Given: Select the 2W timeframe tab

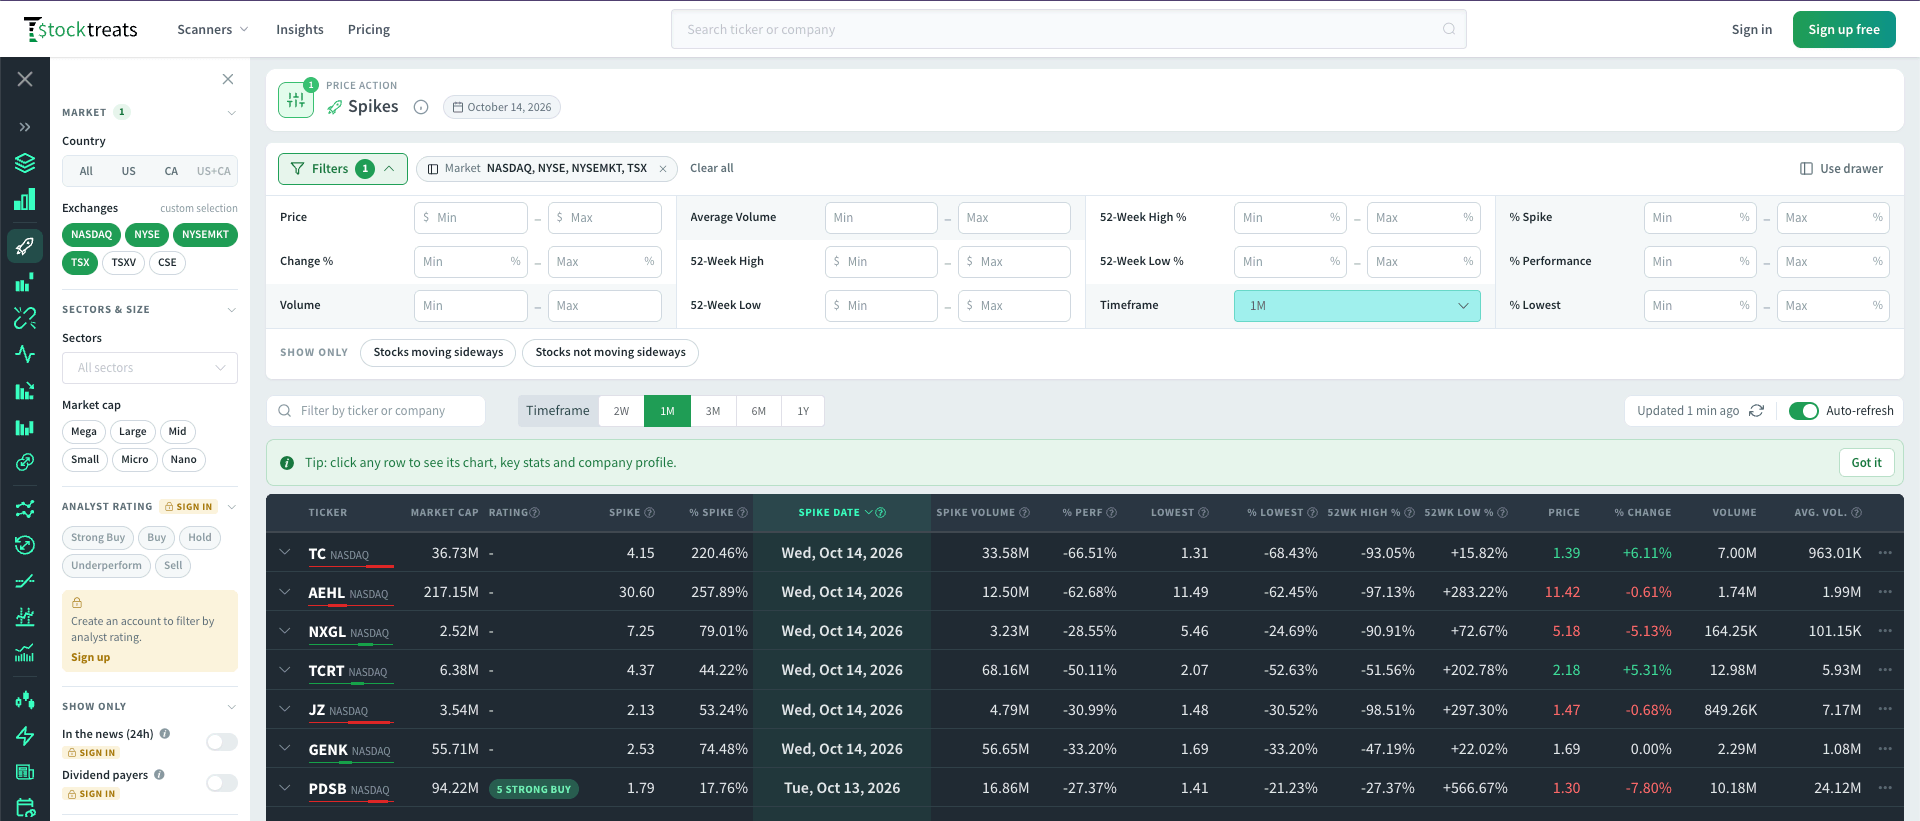Looking at the screenshot, I should click(x=621, y=411).
